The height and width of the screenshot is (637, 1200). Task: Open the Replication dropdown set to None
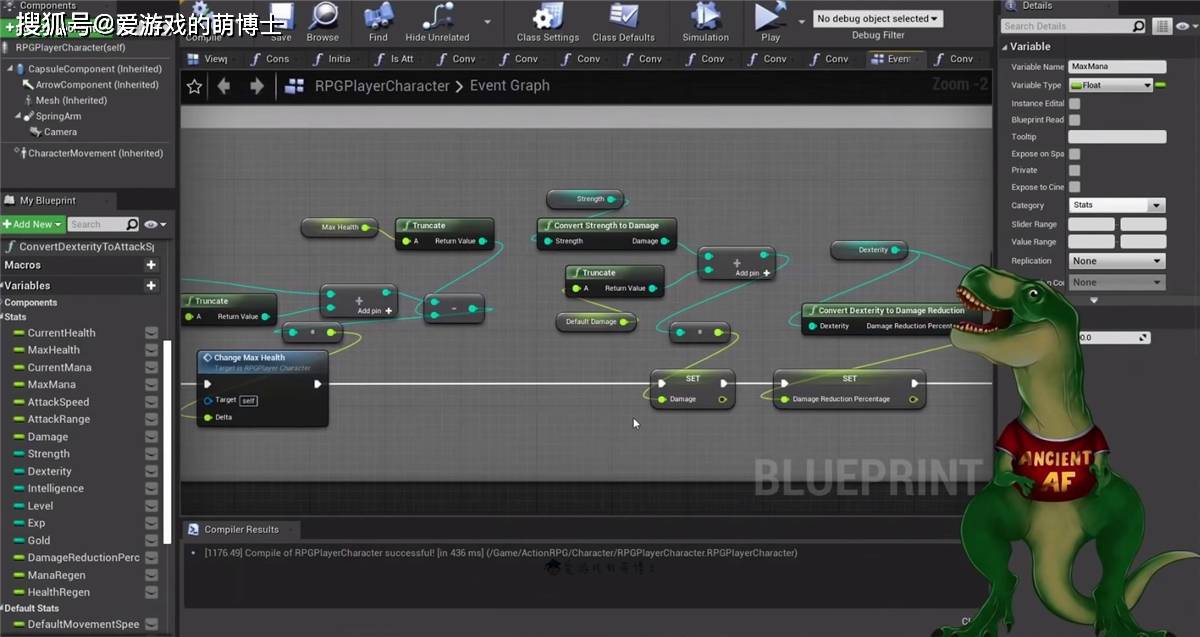(x=1117, y=261)
